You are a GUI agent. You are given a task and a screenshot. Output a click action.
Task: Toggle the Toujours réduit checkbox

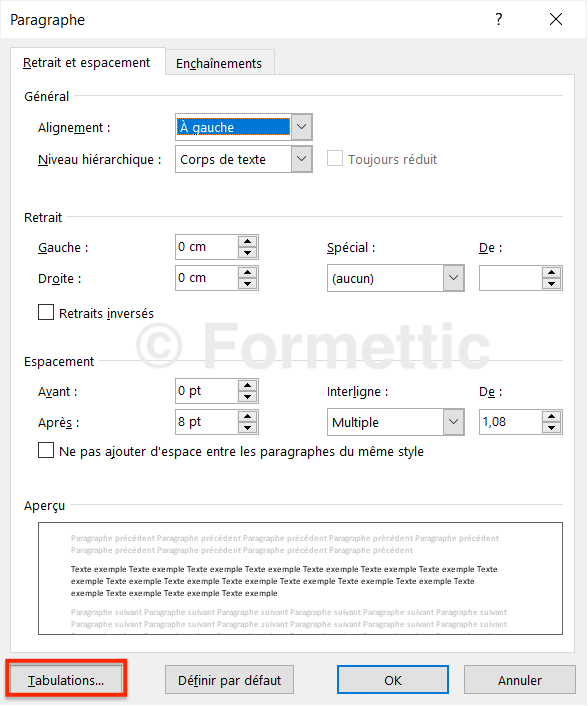pyautogui.click(x=335, y=158)
